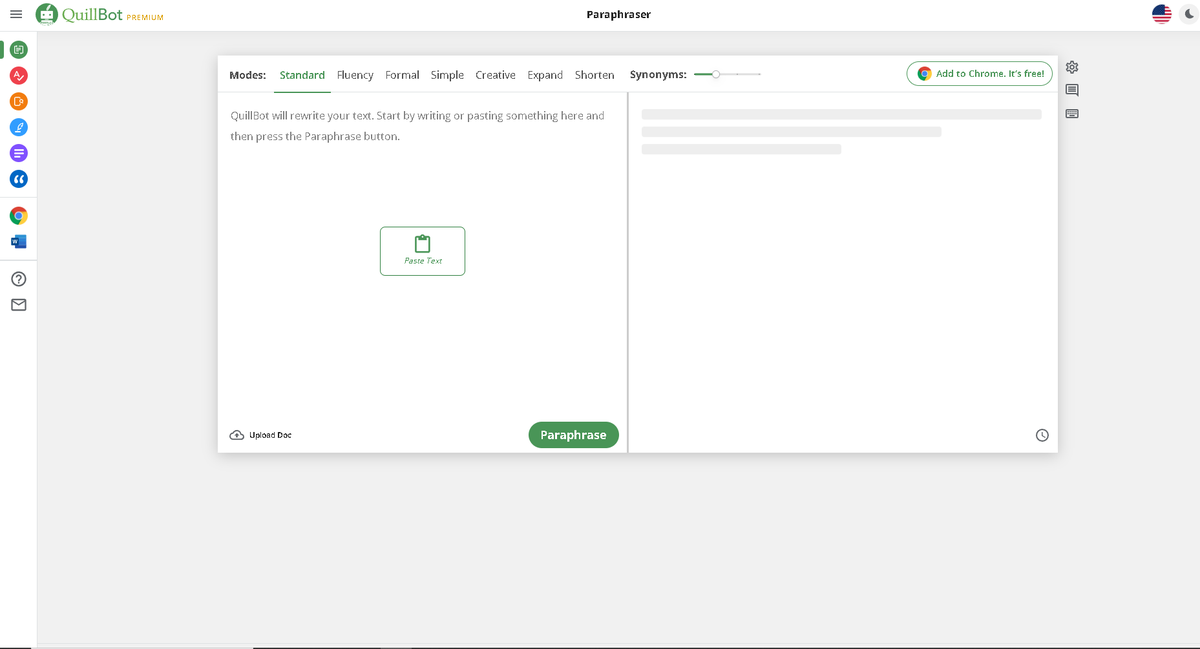The image size is (1200, 649).
Task: Click the Synonyms label
Action: click(658, 75)
